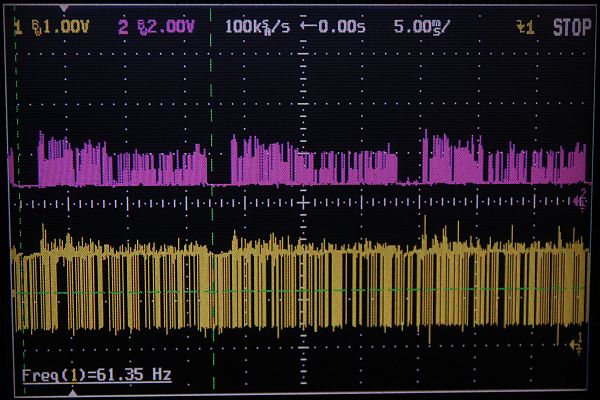Click the Freq(1)=61.35 Hz measurement readout
The height and width of the screenshot is (400, 600).
[97, 376]
